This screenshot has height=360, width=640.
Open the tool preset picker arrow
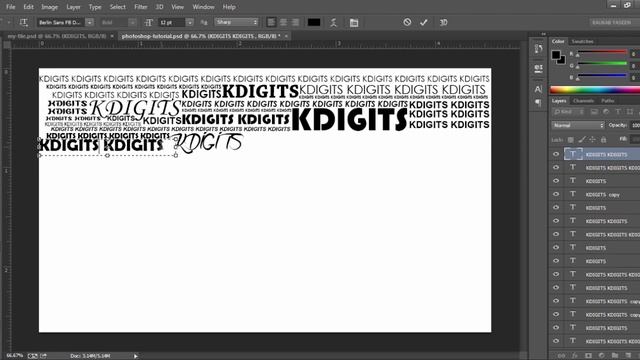pos(9,22)
